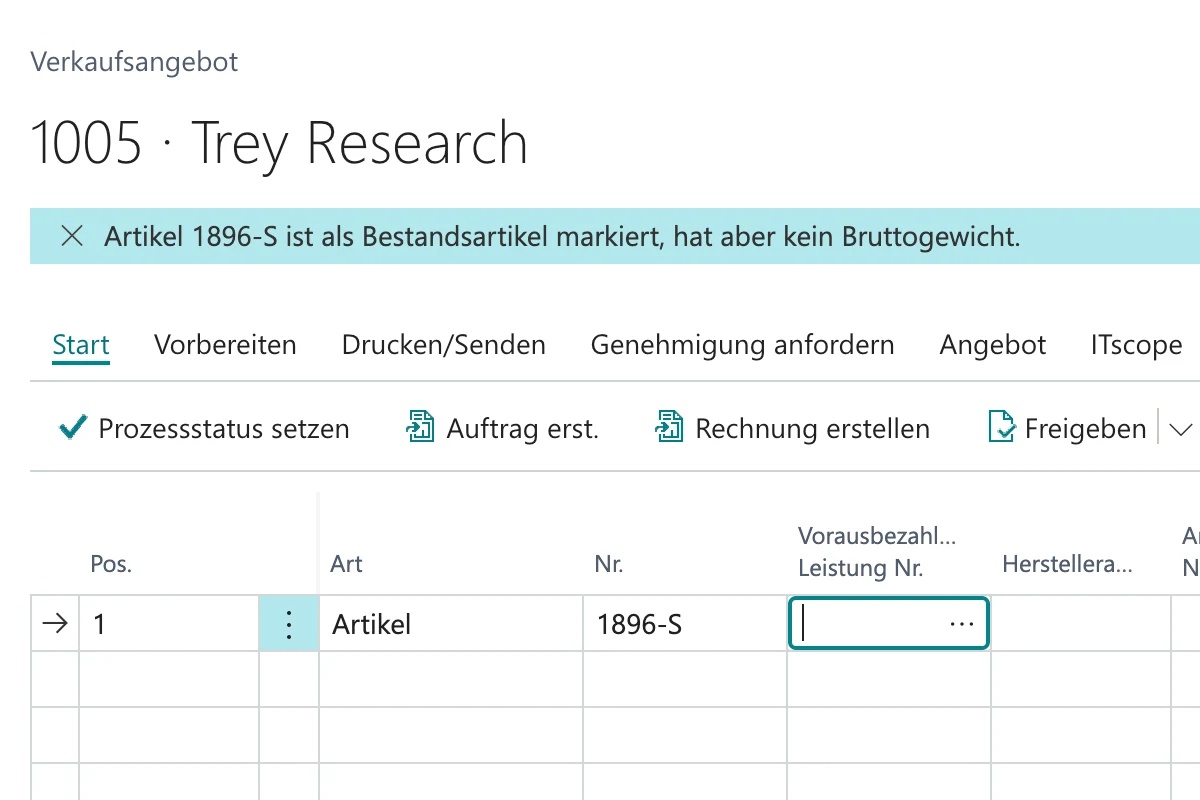Click the Auftrag erst. document icon
The height and width of the screenshot is (800, 1200).
[420, 428]
